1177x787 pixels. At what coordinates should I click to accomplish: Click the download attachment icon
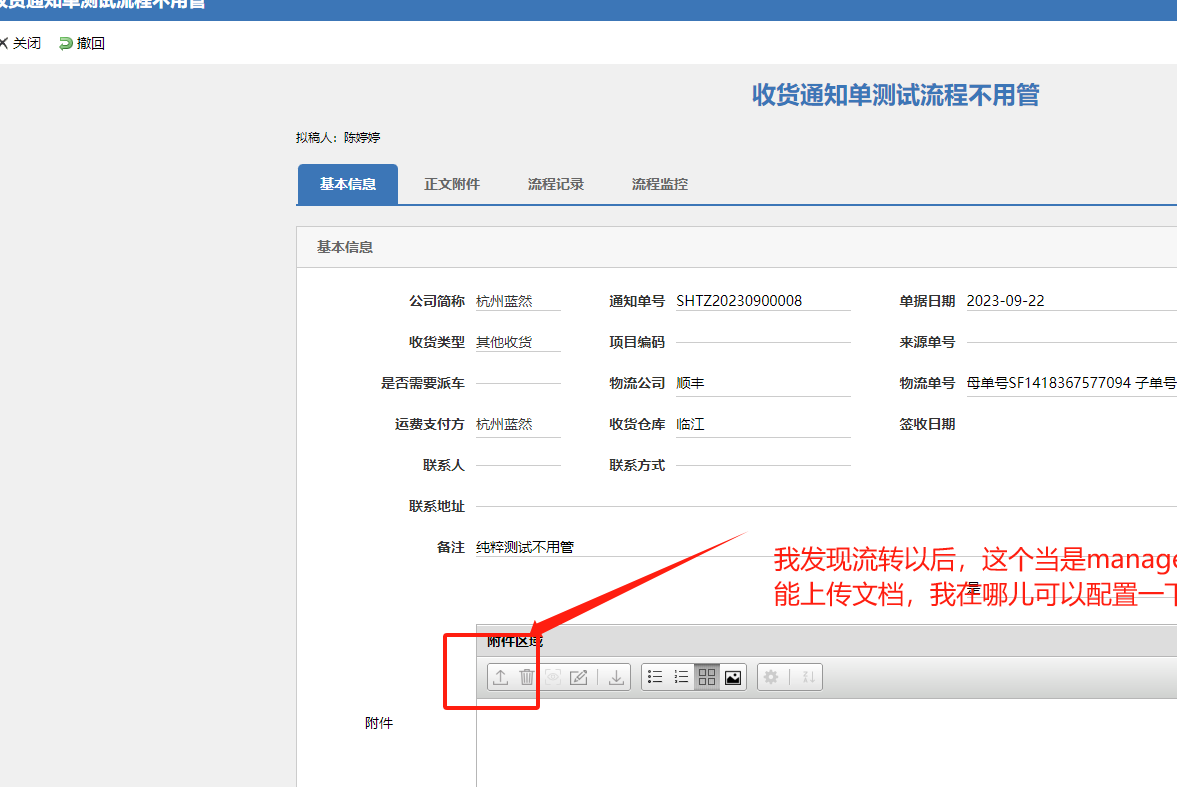[x=616, y=677]
